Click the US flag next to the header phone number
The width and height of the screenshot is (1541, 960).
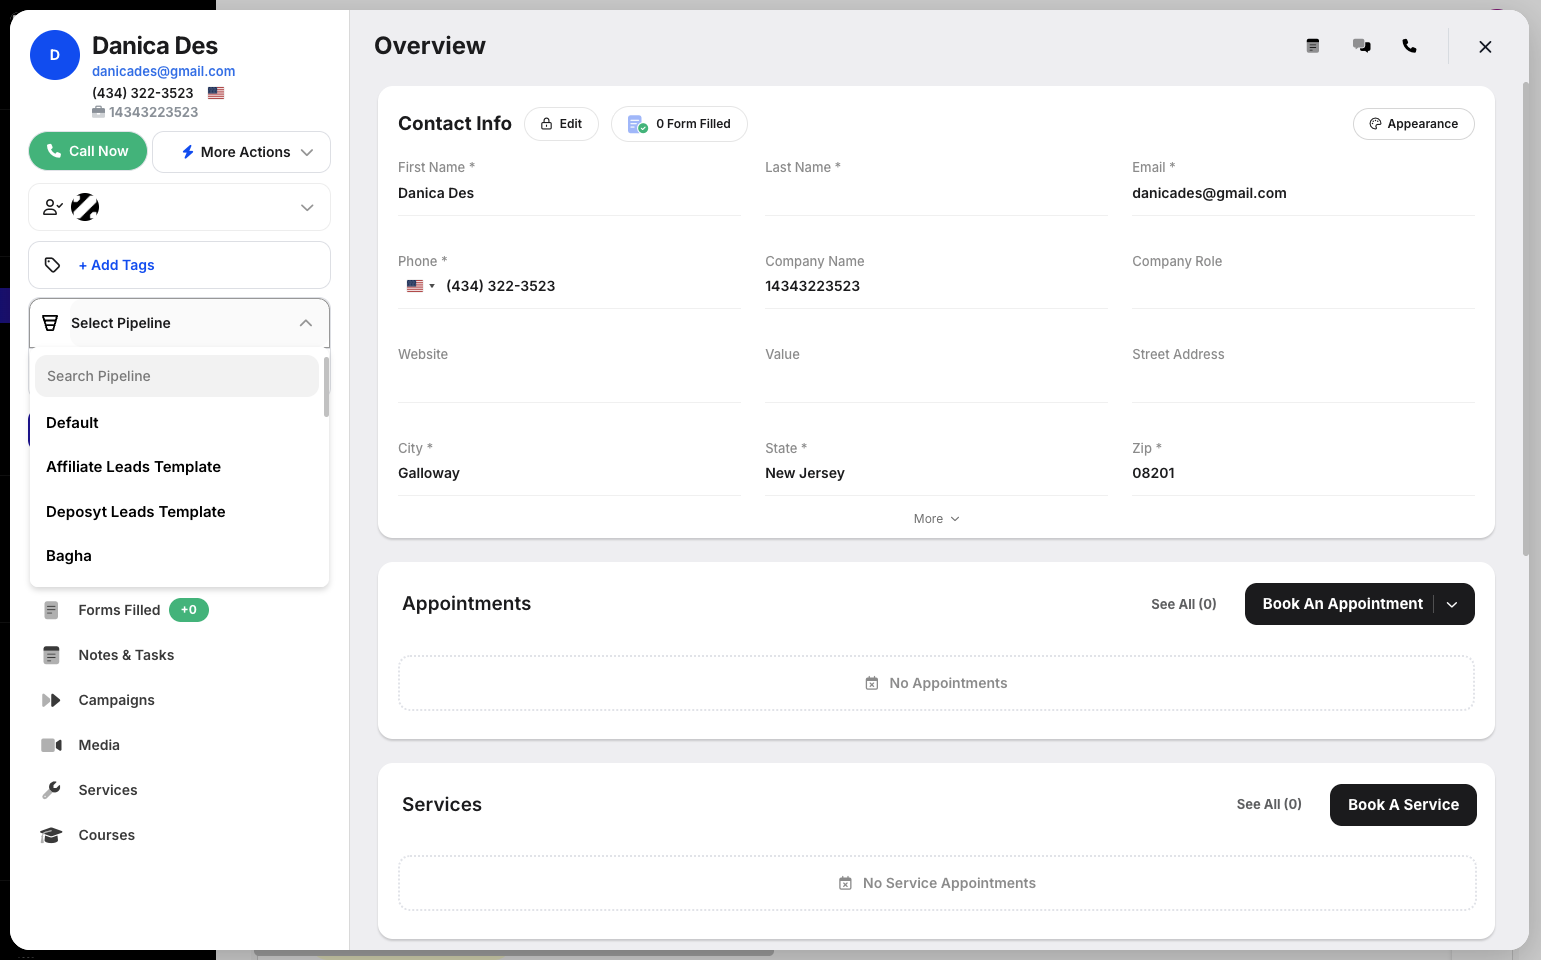pos(216,93)
